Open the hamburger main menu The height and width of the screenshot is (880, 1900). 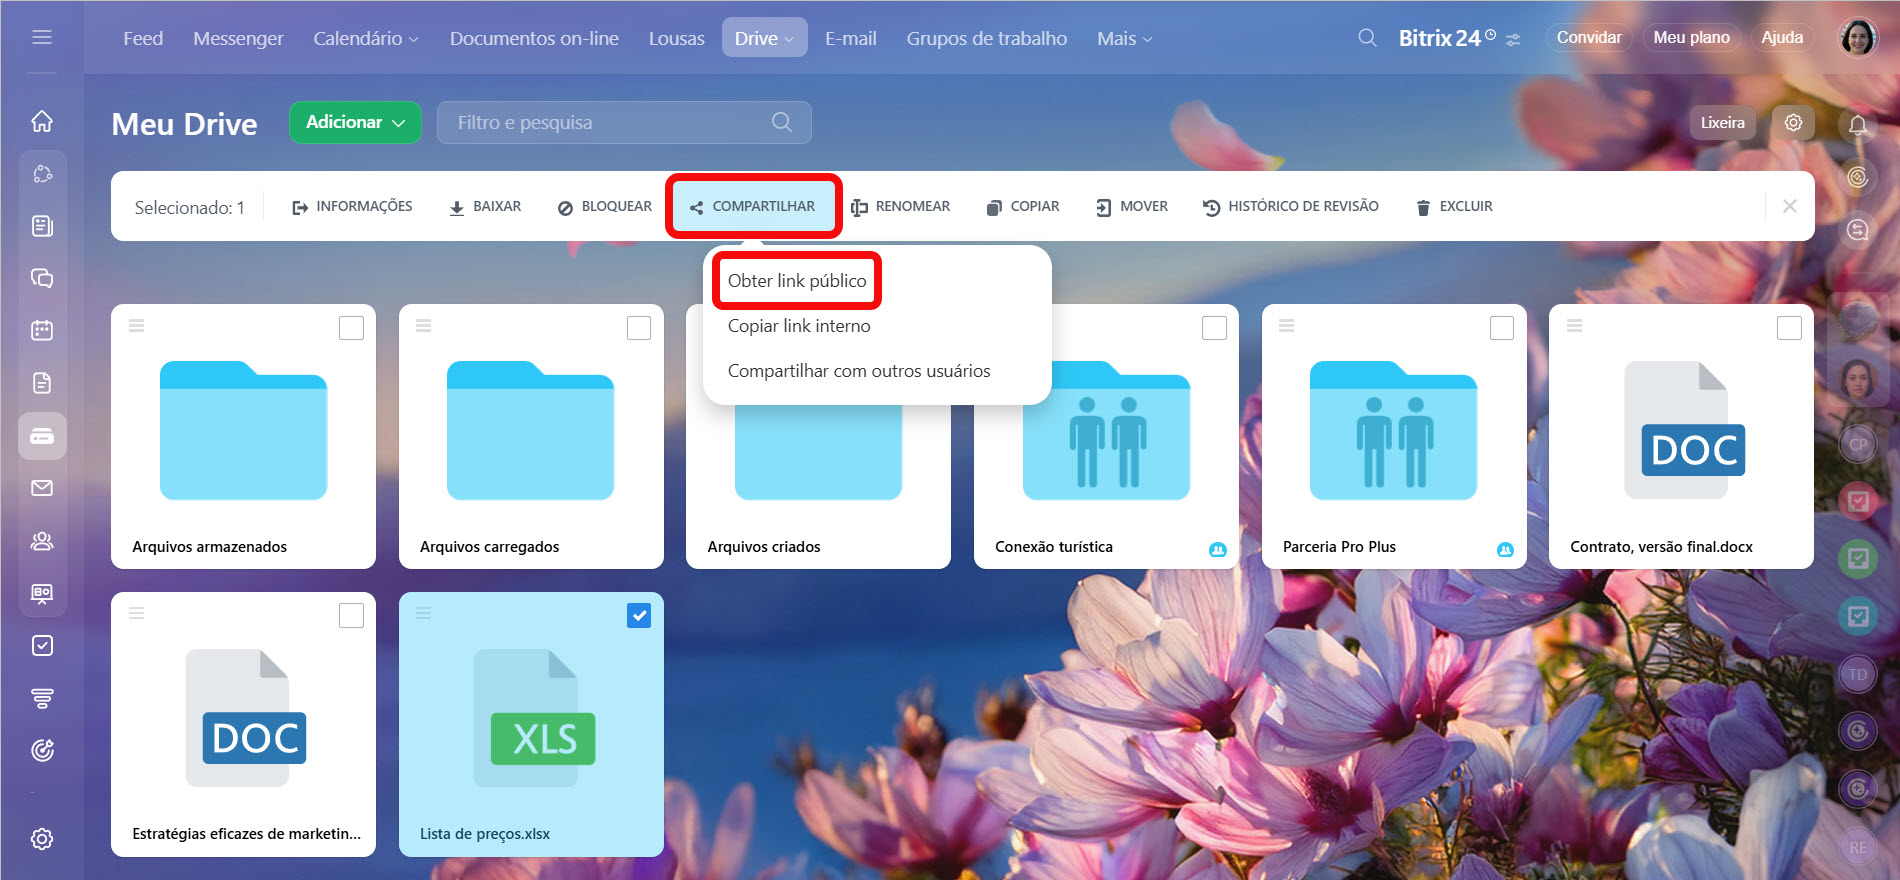(x=42, y=37)
